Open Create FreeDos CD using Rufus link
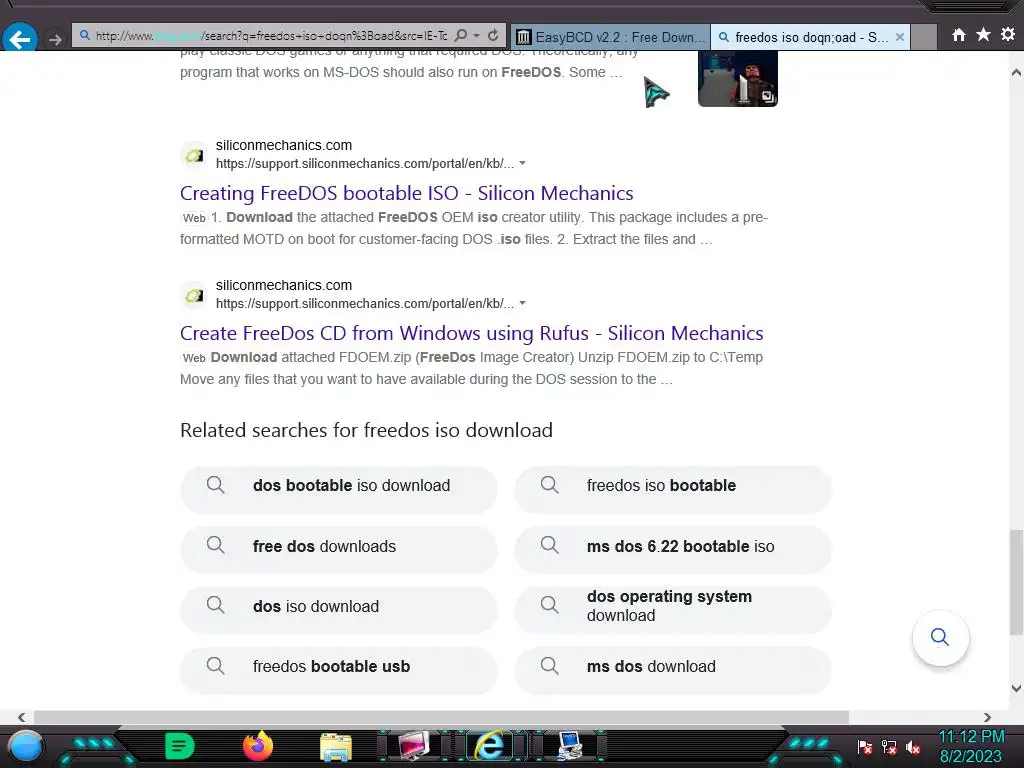 [472, 333]
